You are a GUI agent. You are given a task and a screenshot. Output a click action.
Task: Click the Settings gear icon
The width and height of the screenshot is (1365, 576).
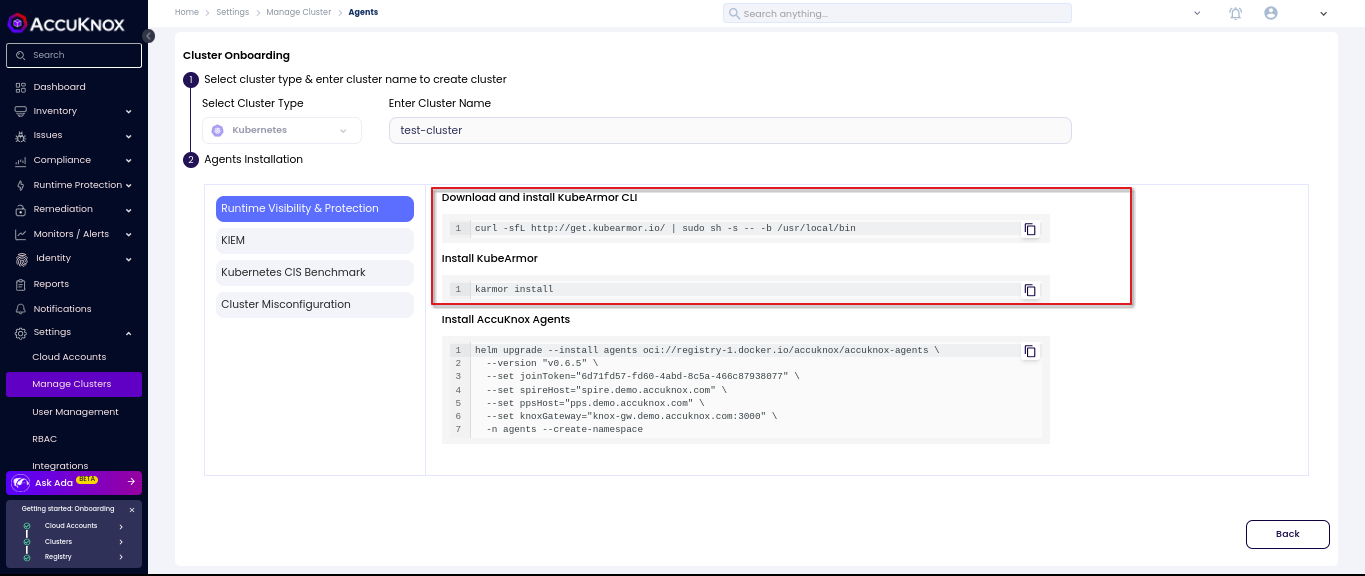[x=21, y=332]
